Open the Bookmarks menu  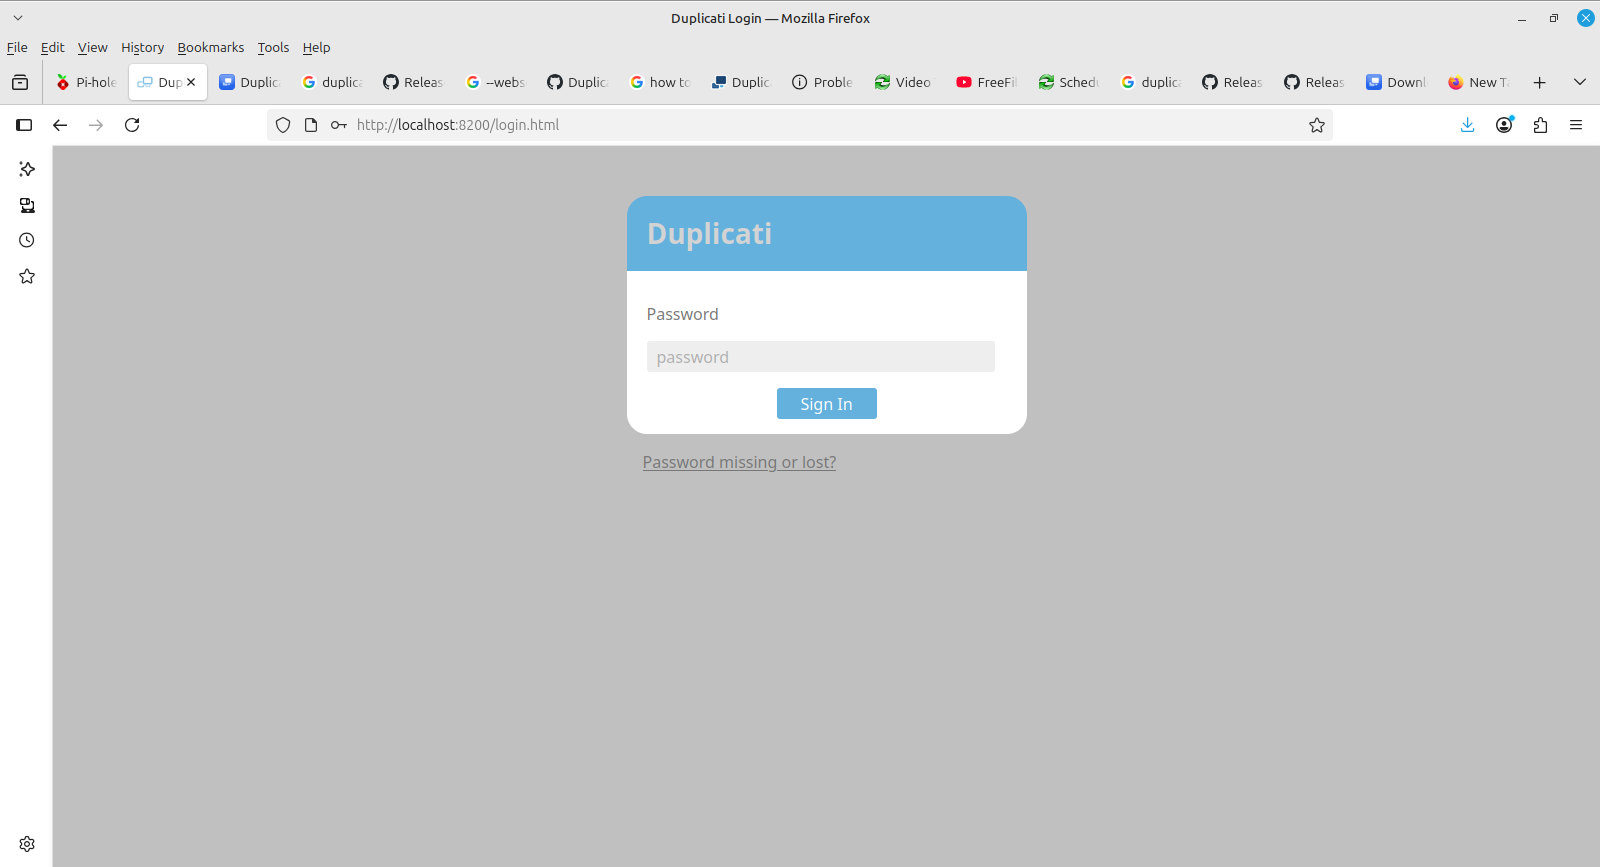(x=210, y=47)
